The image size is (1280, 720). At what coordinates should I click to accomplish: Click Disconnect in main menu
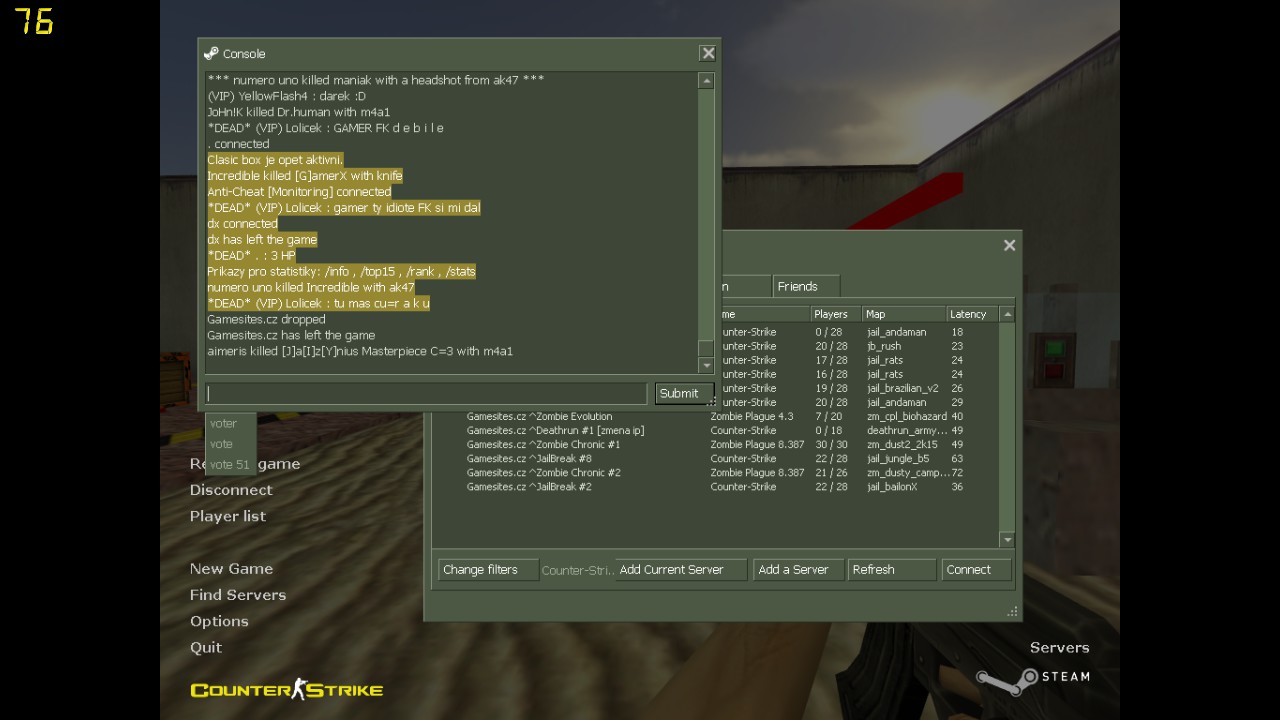click(x=231, y=490)
